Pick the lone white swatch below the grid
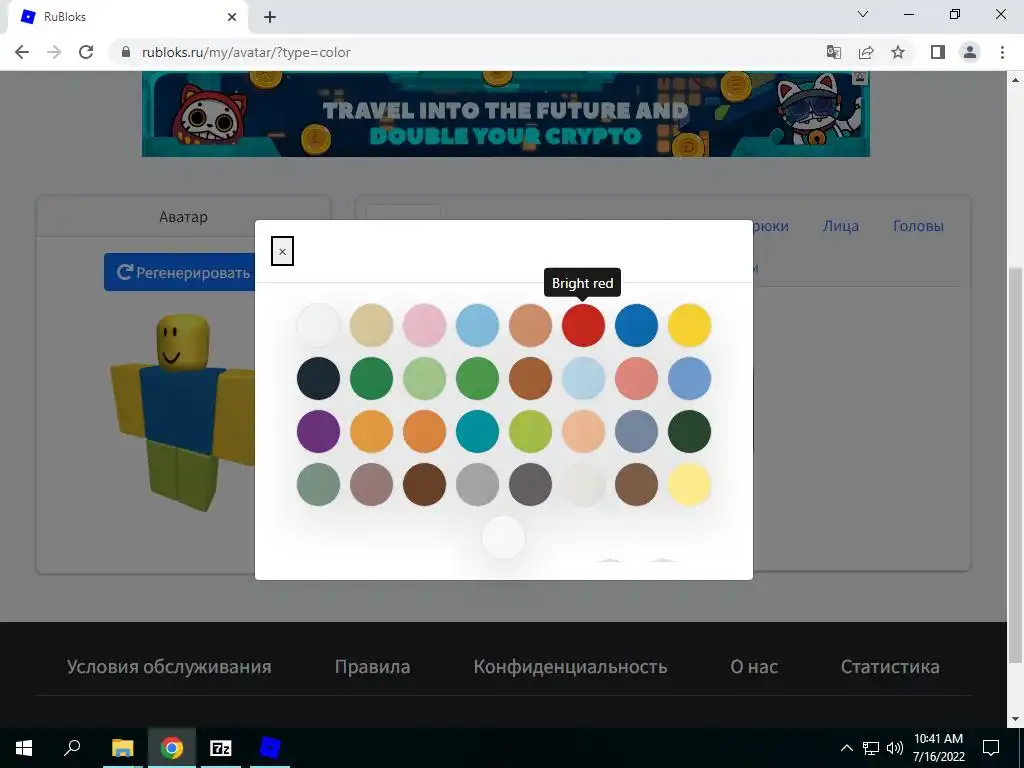1024x768 pixels. pyautogui.click(x=504, y=537)
